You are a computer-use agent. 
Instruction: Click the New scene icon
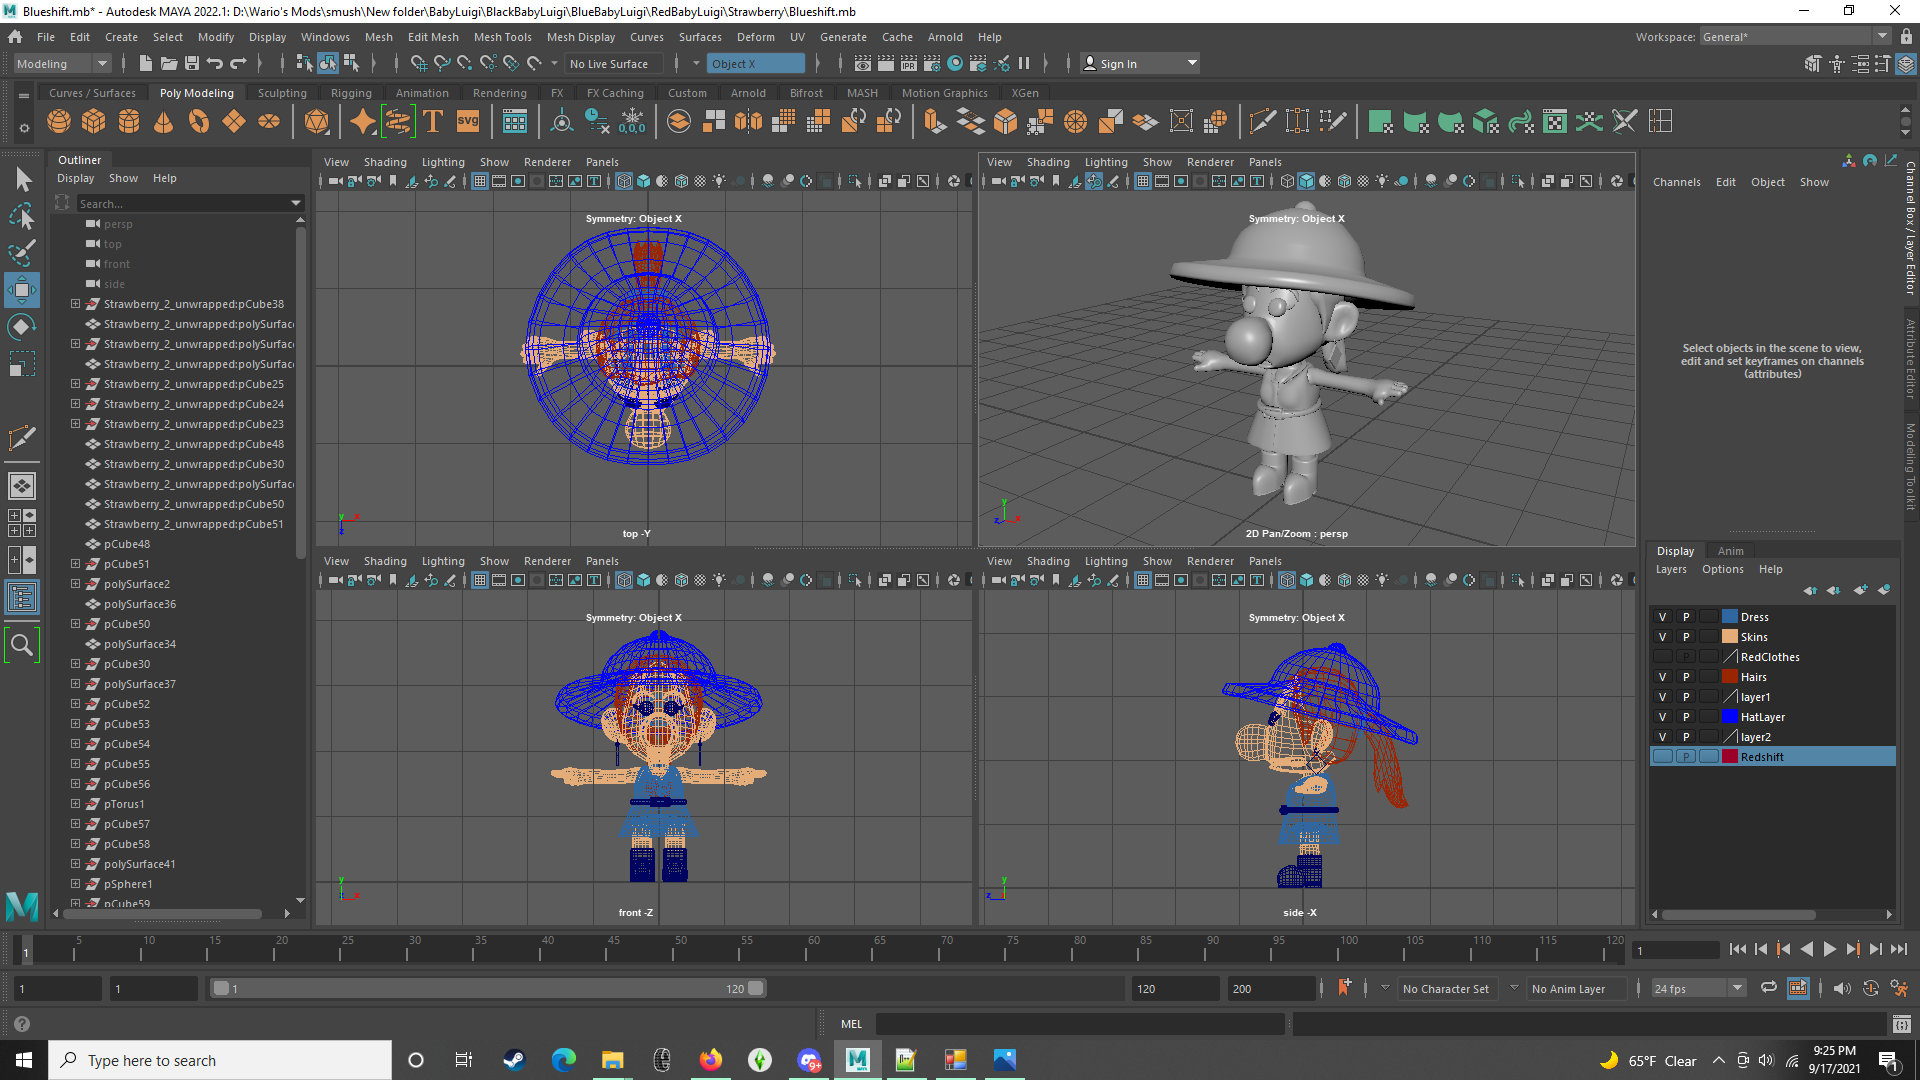pyautogui.click(x=146, y=64)
